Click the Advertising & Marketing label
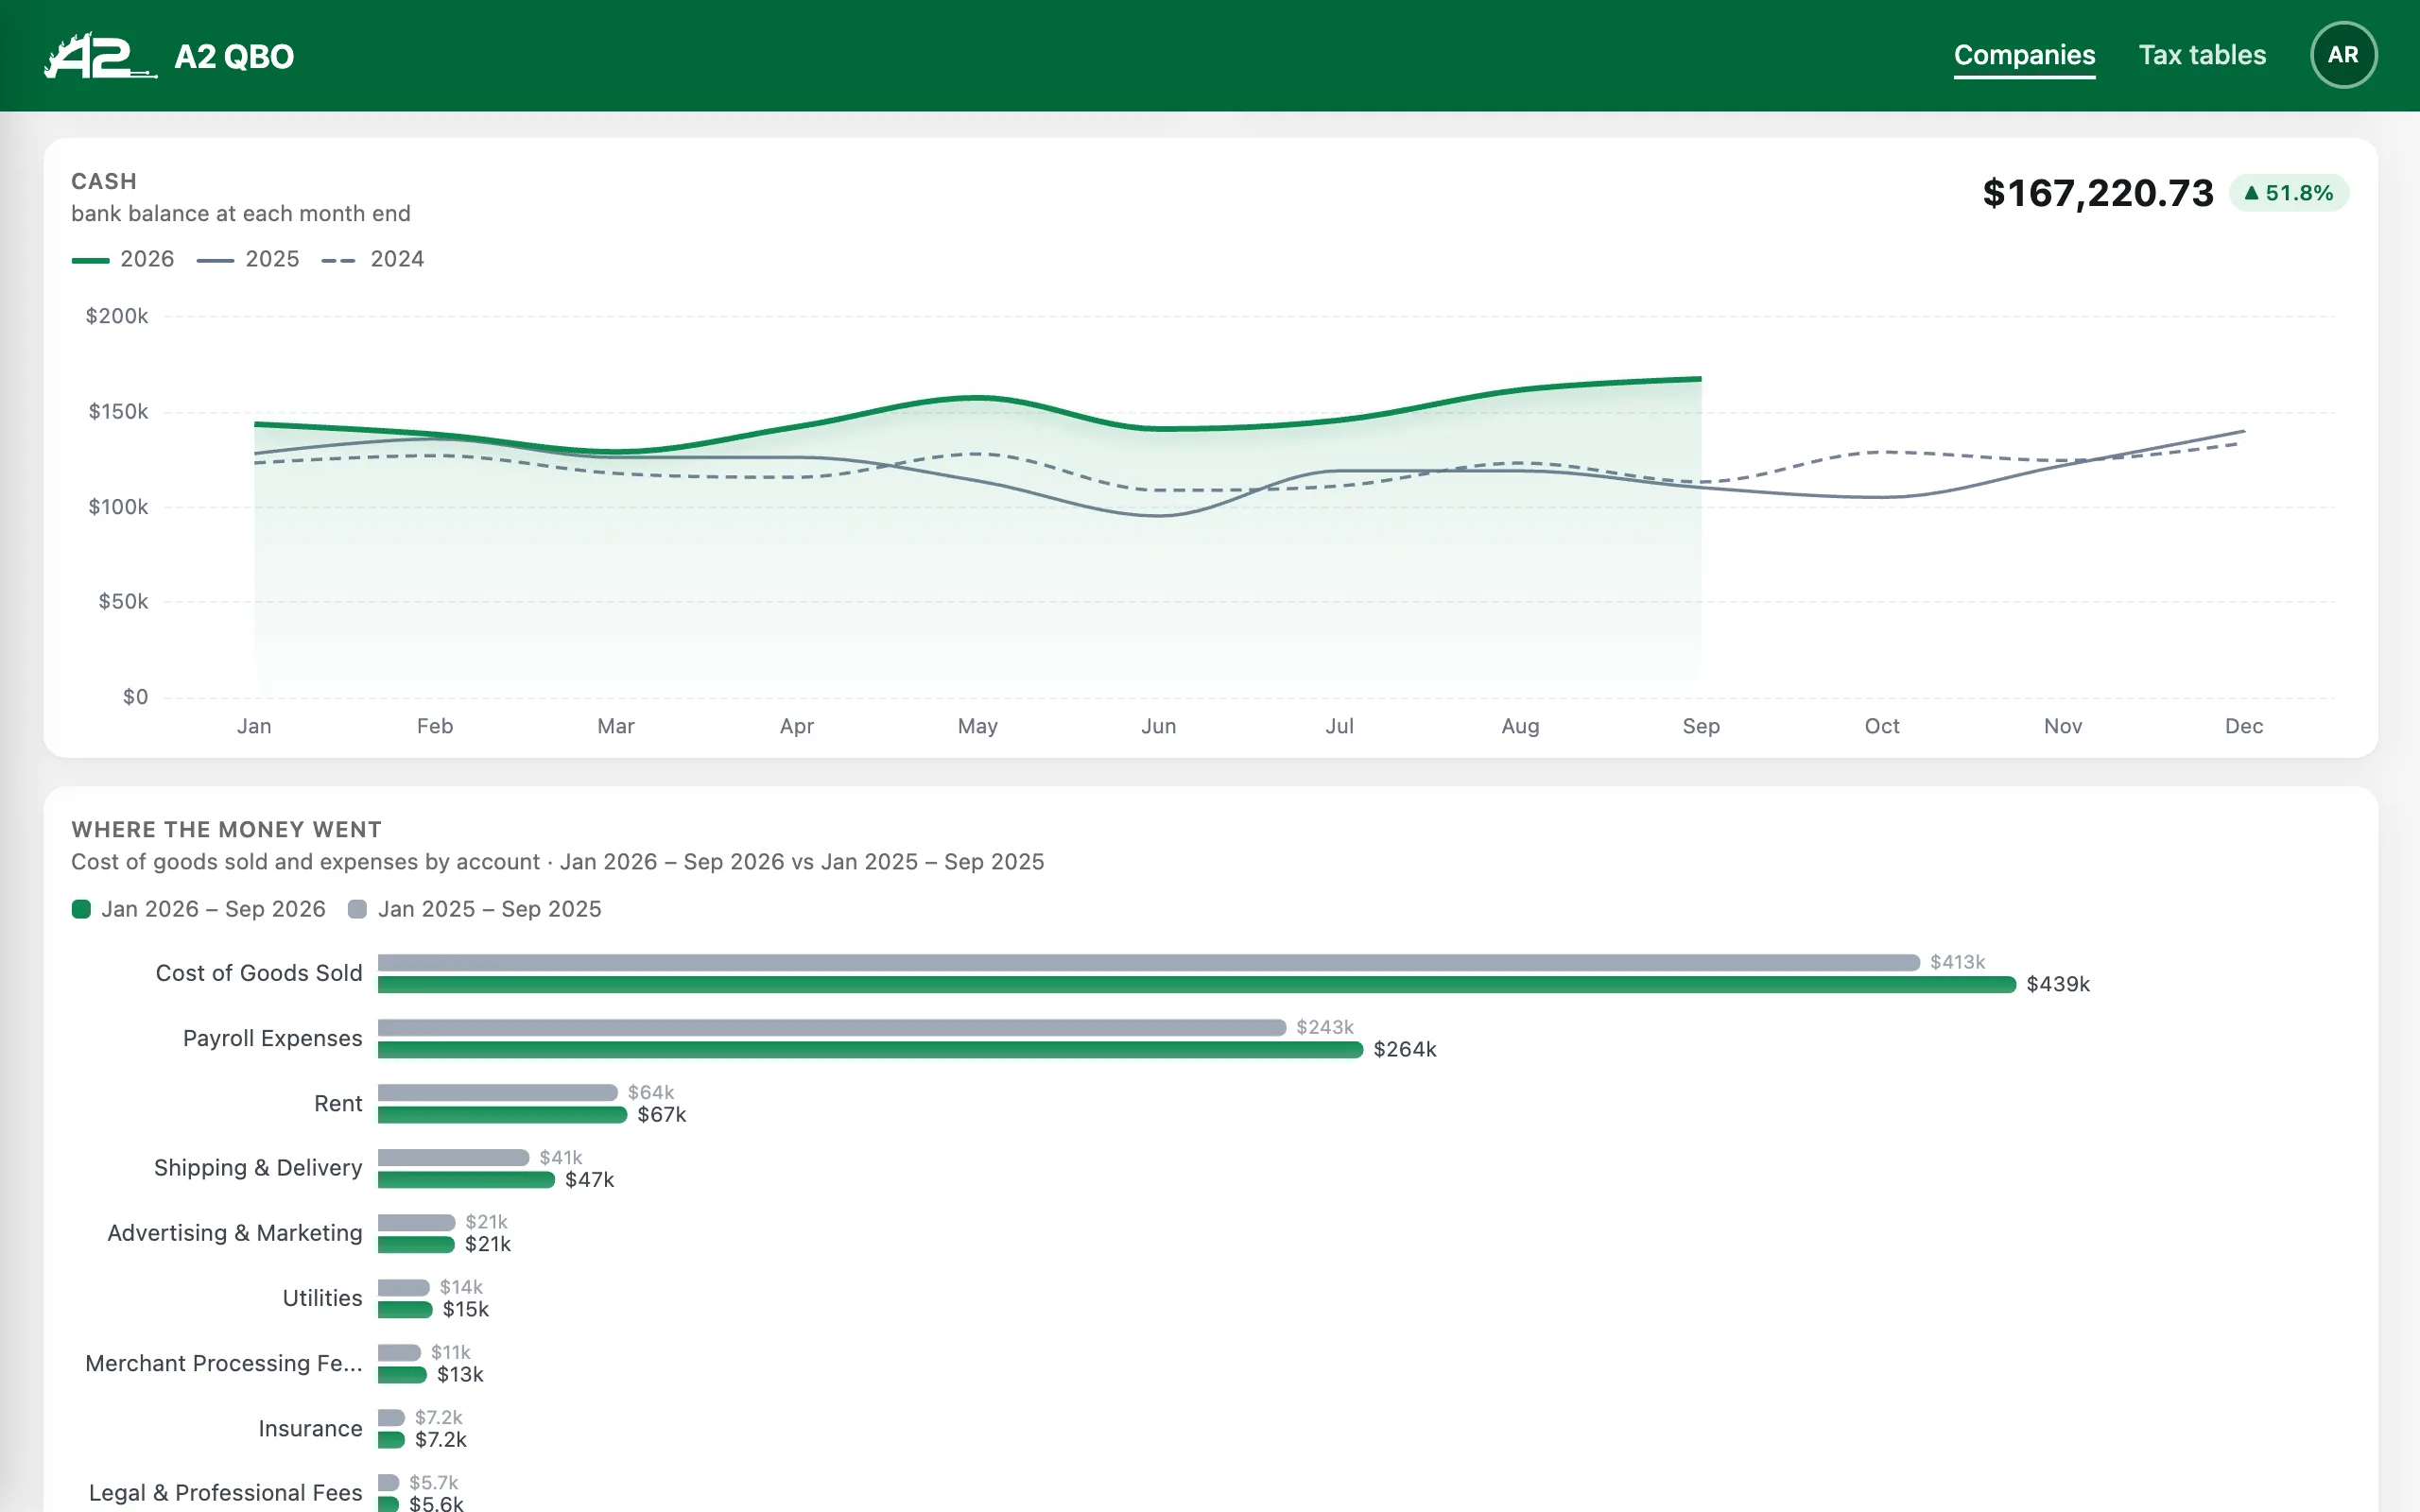This screenshot has height=1512, width=2420. [235, 1233]
